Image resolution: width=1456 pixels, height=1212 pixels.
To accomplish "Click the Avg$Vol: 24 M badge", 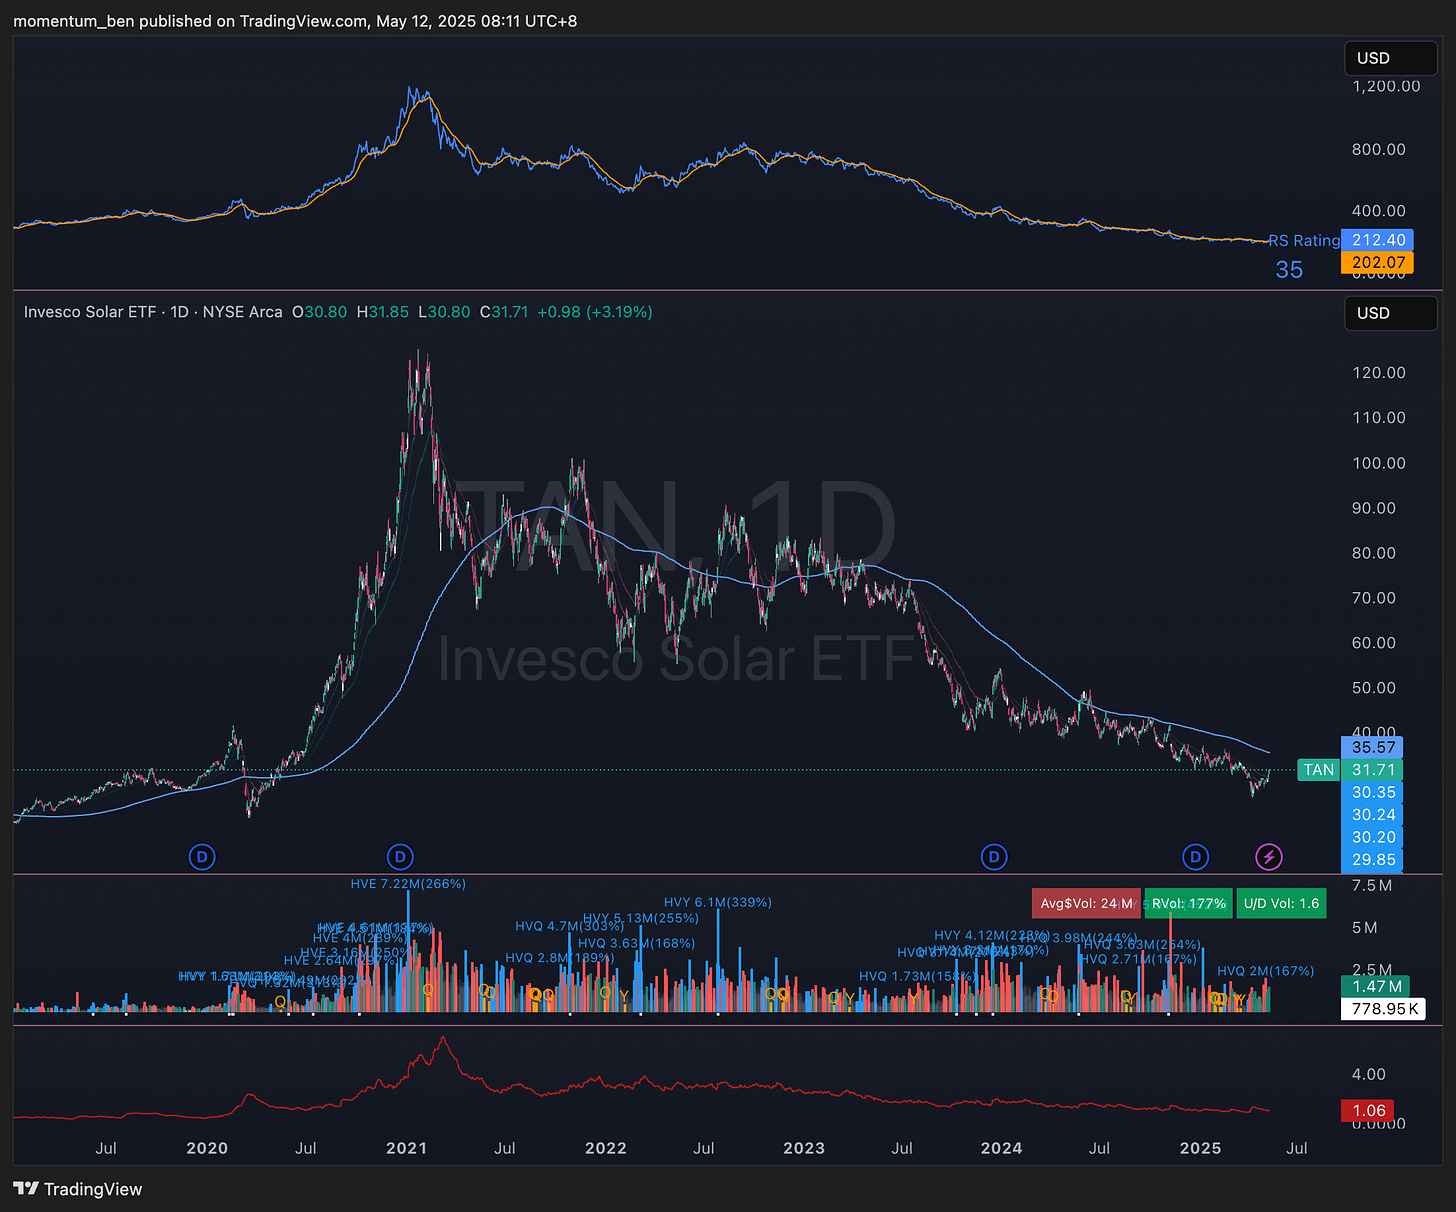I will click(1086, 903).
